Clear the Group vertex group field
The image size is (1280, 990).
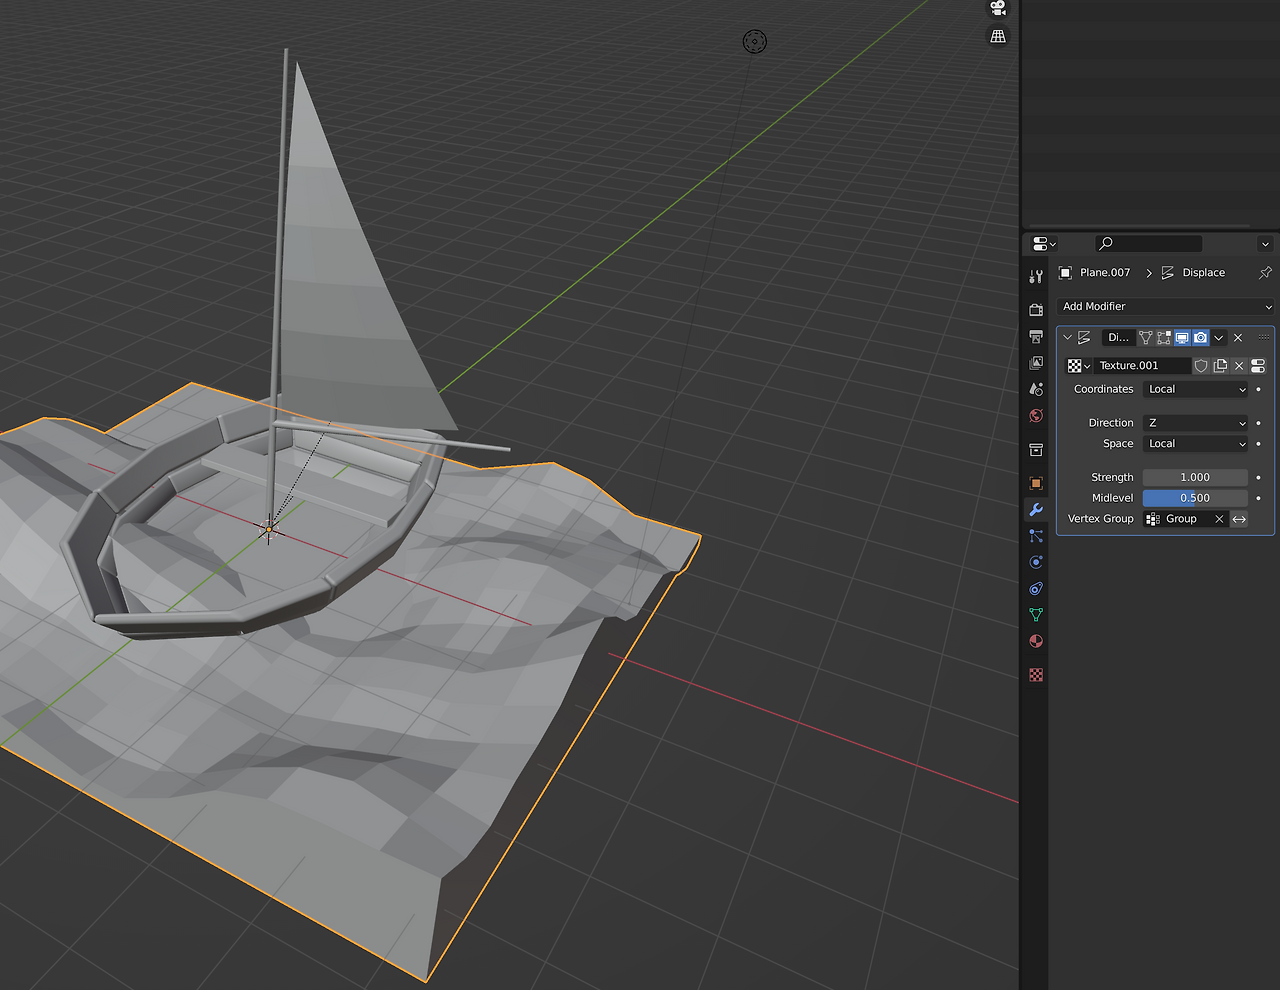pyautogui.click(x=1219, y=519)
